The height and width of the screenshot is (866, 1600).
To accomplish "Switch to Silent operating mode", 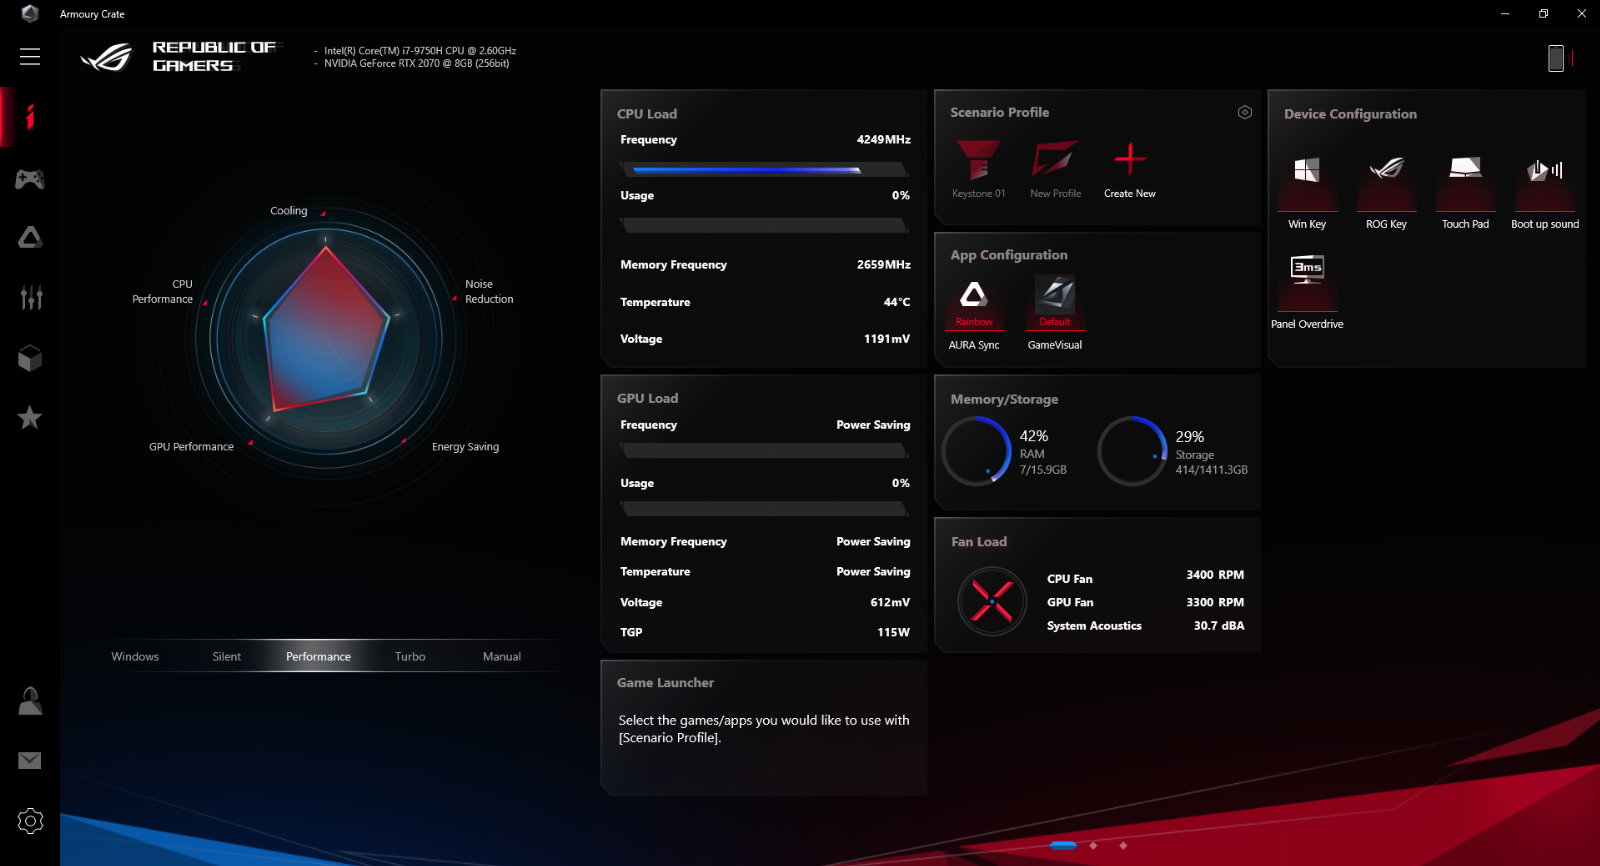I will click(x=226, y=657).
